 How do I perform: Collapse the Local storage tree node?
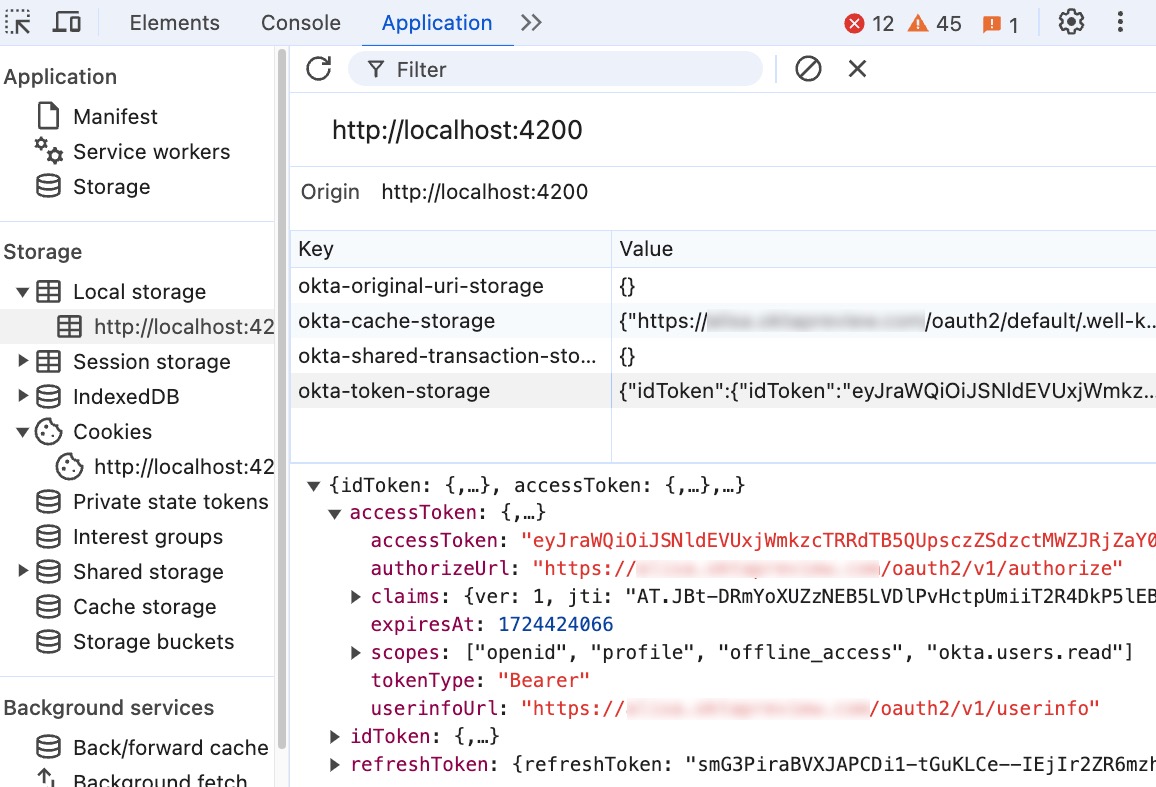click(23, 292)
